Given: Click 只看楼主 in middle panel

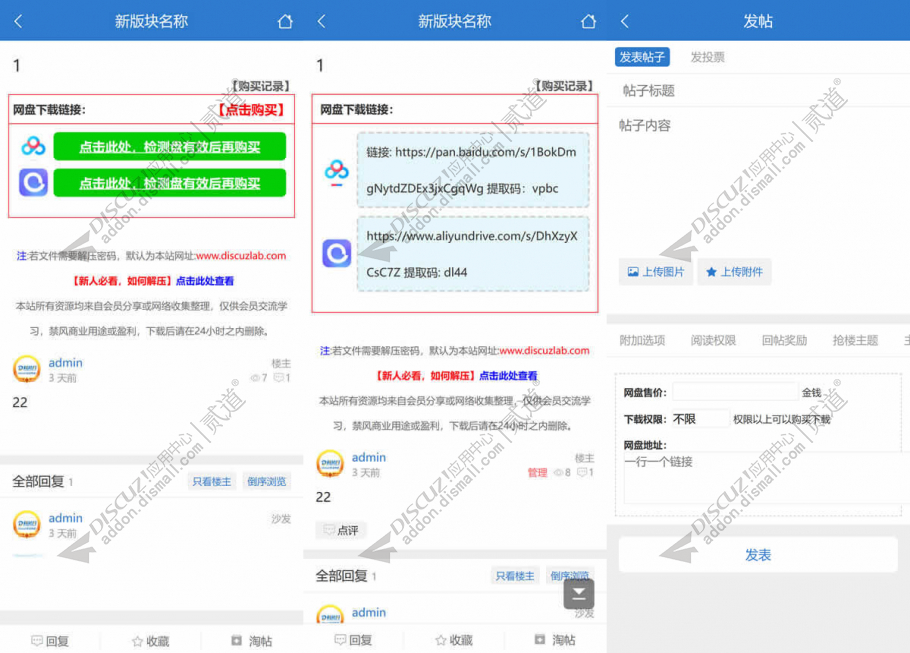Looking at the screenshot, I should (515, 576).
